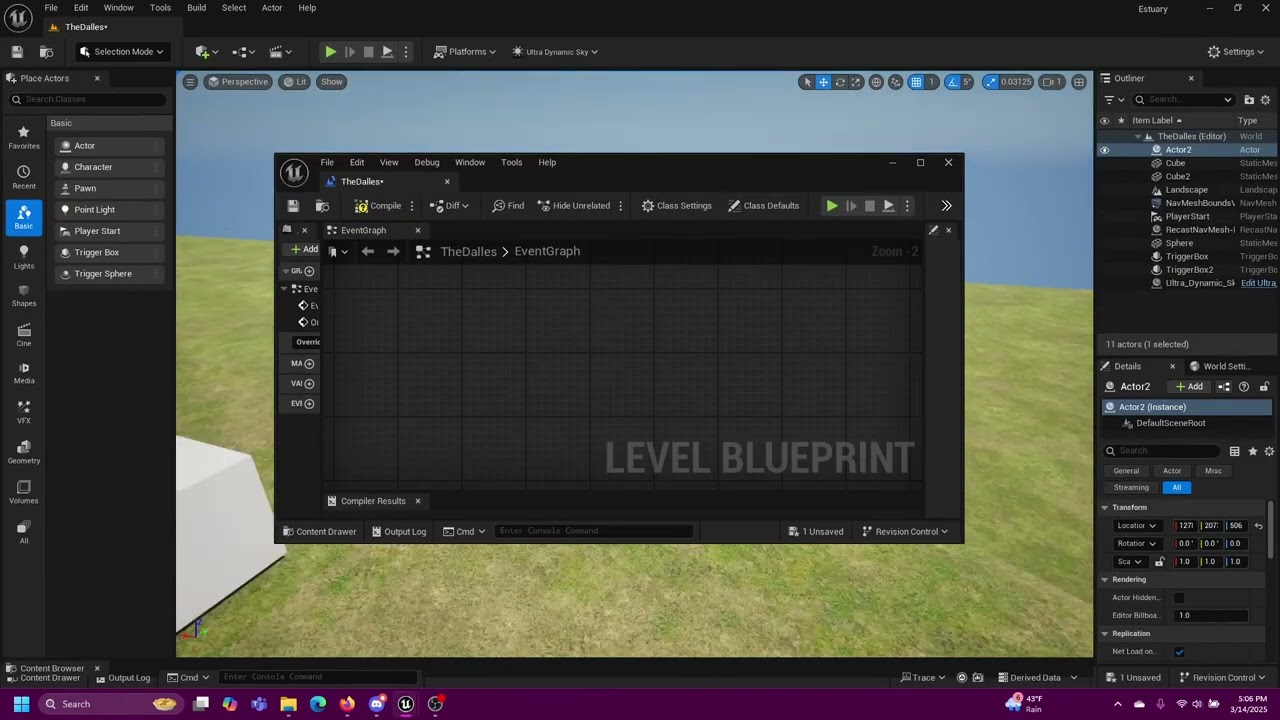Toggle scale snapping in the viewport toolbar
This screenshot has height=720, width=1280.
pos(990,82)
